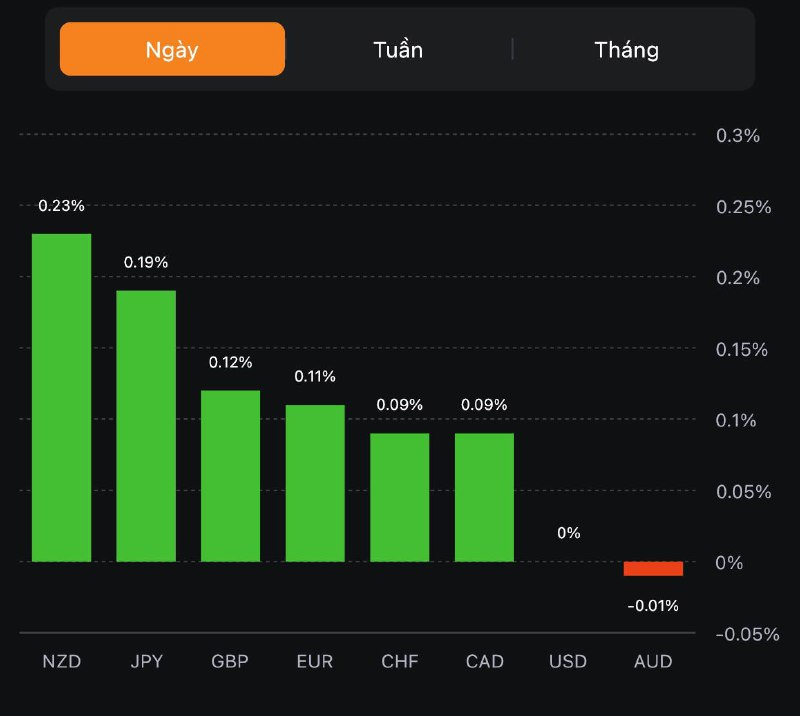This screenshot has height=716, width=800.
Task: Click the 0.23% value above NZD
Action: [x=61, y=205]
